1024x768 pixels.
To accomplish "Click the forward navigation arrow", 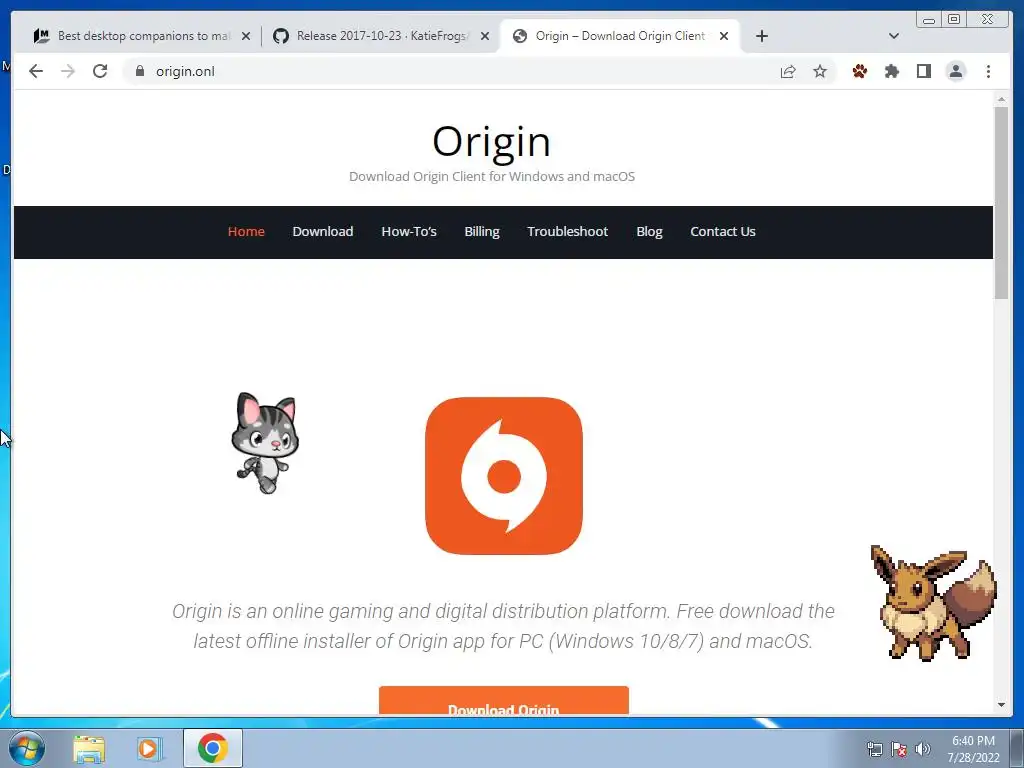I will coord(68,71).
